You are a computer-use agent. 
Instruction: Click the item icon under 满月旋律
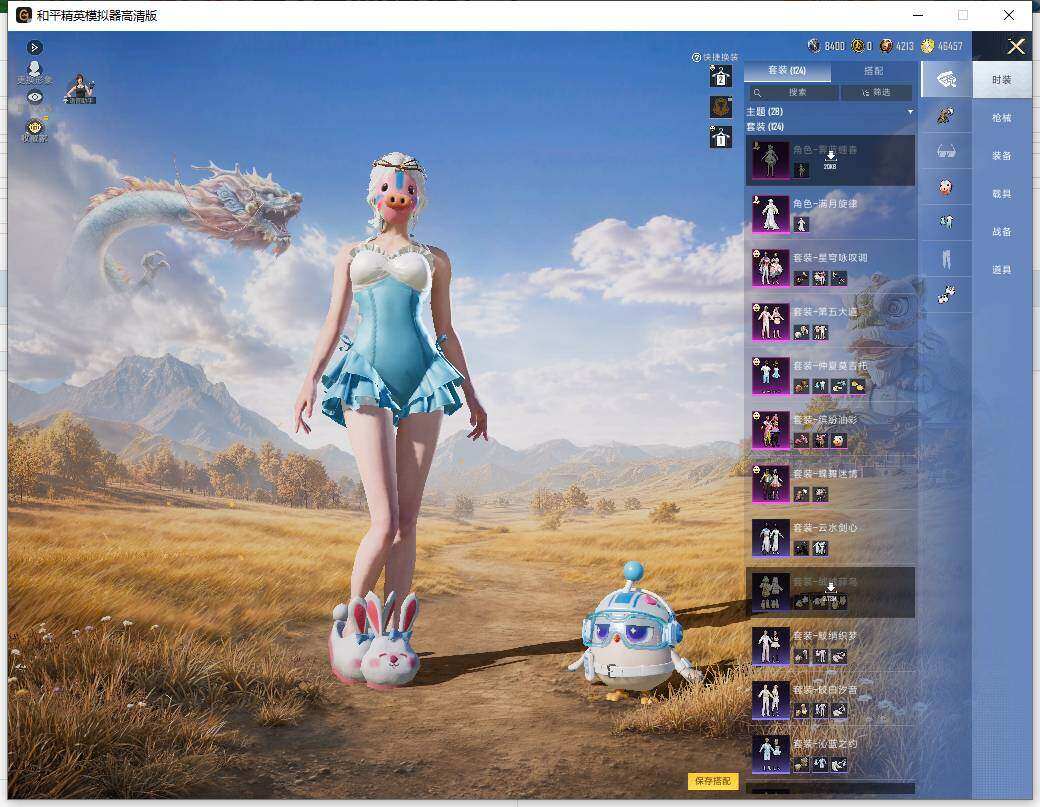(x=801, y=225)
